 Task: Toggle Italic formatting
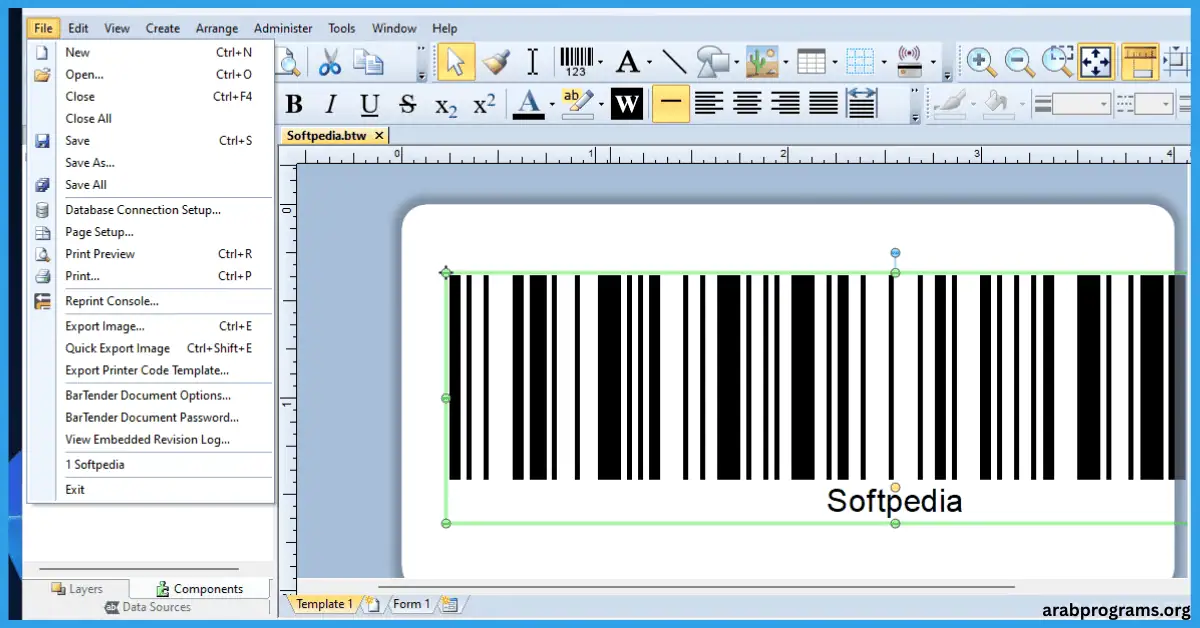tap(331, 104)
